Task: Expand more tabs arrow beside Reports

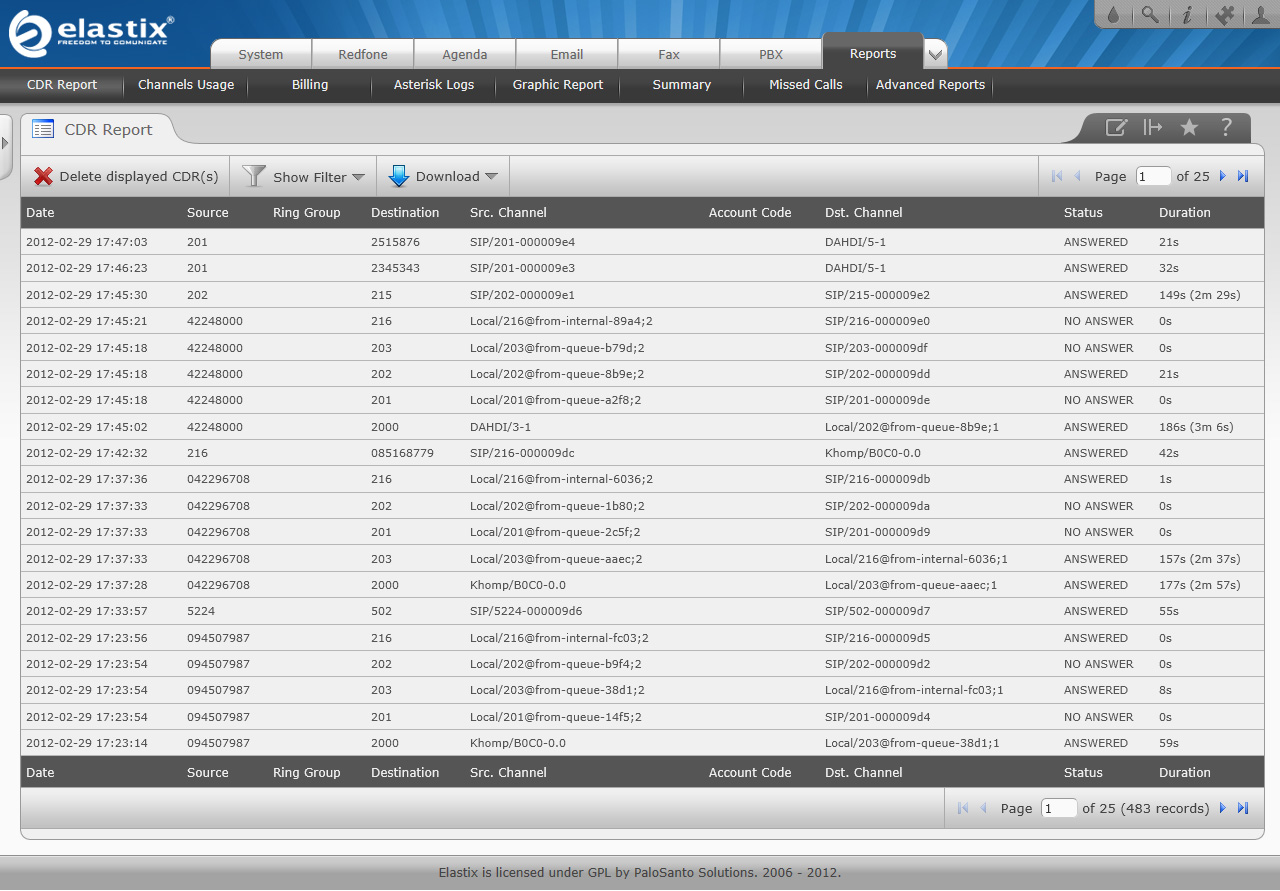Action: [935, 54]
